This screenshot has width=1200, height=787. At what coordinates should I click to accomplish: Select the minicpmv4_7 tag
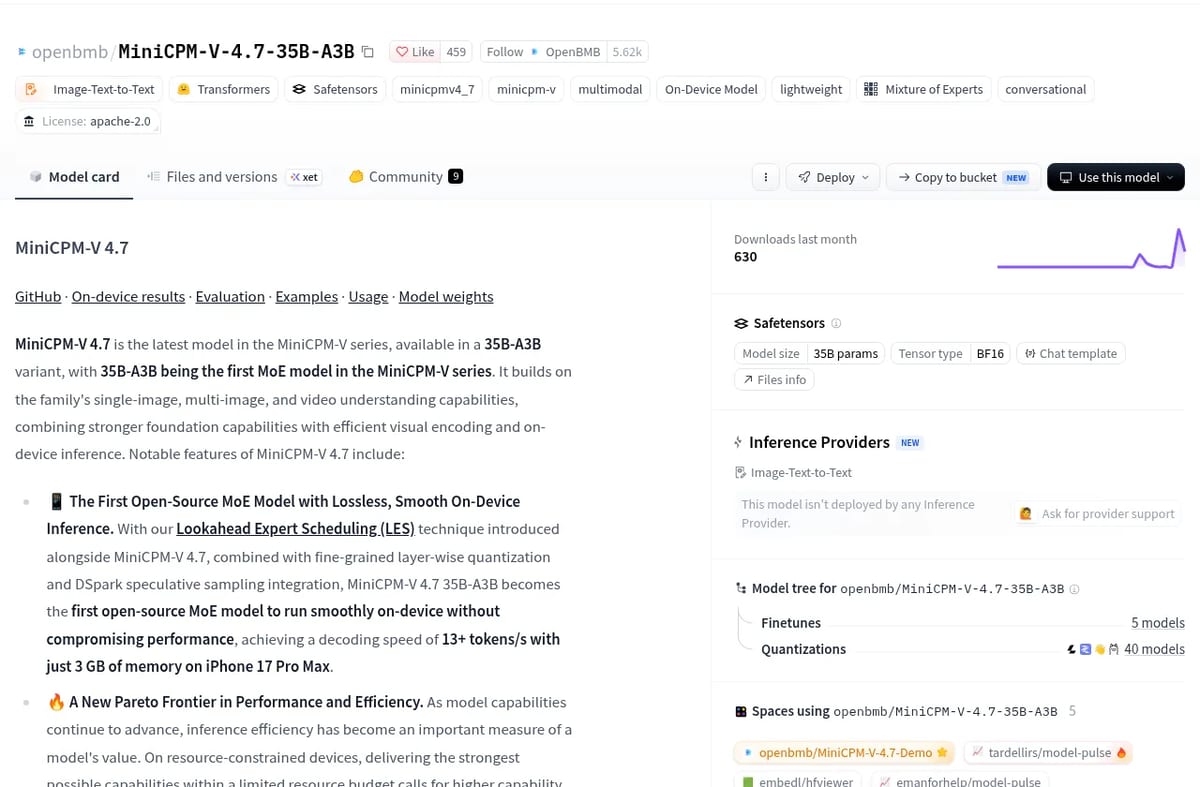click(437, 89)
